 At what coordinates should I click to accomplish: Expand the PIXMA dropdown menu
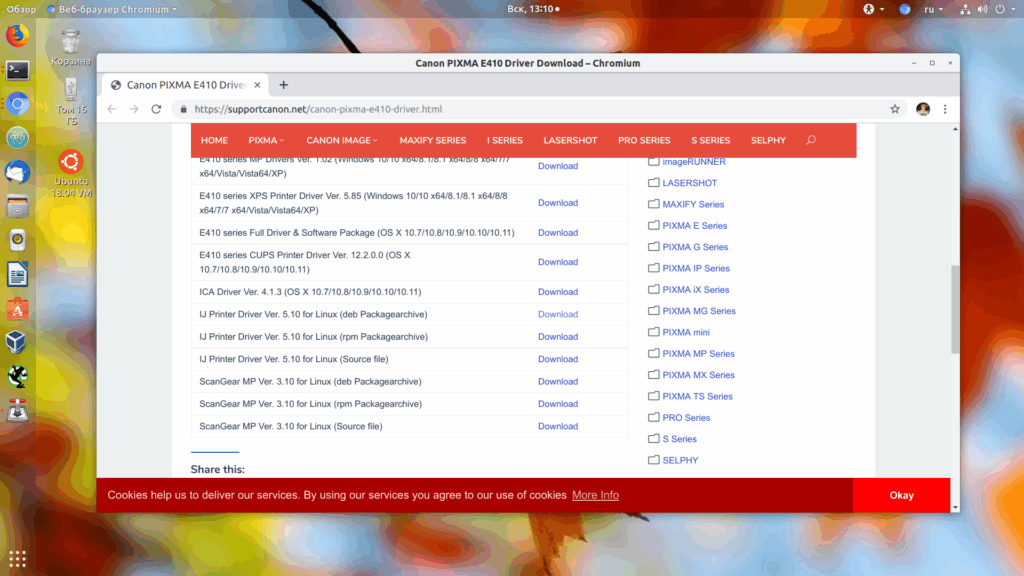pyautogui.click(x=266, y=140)
